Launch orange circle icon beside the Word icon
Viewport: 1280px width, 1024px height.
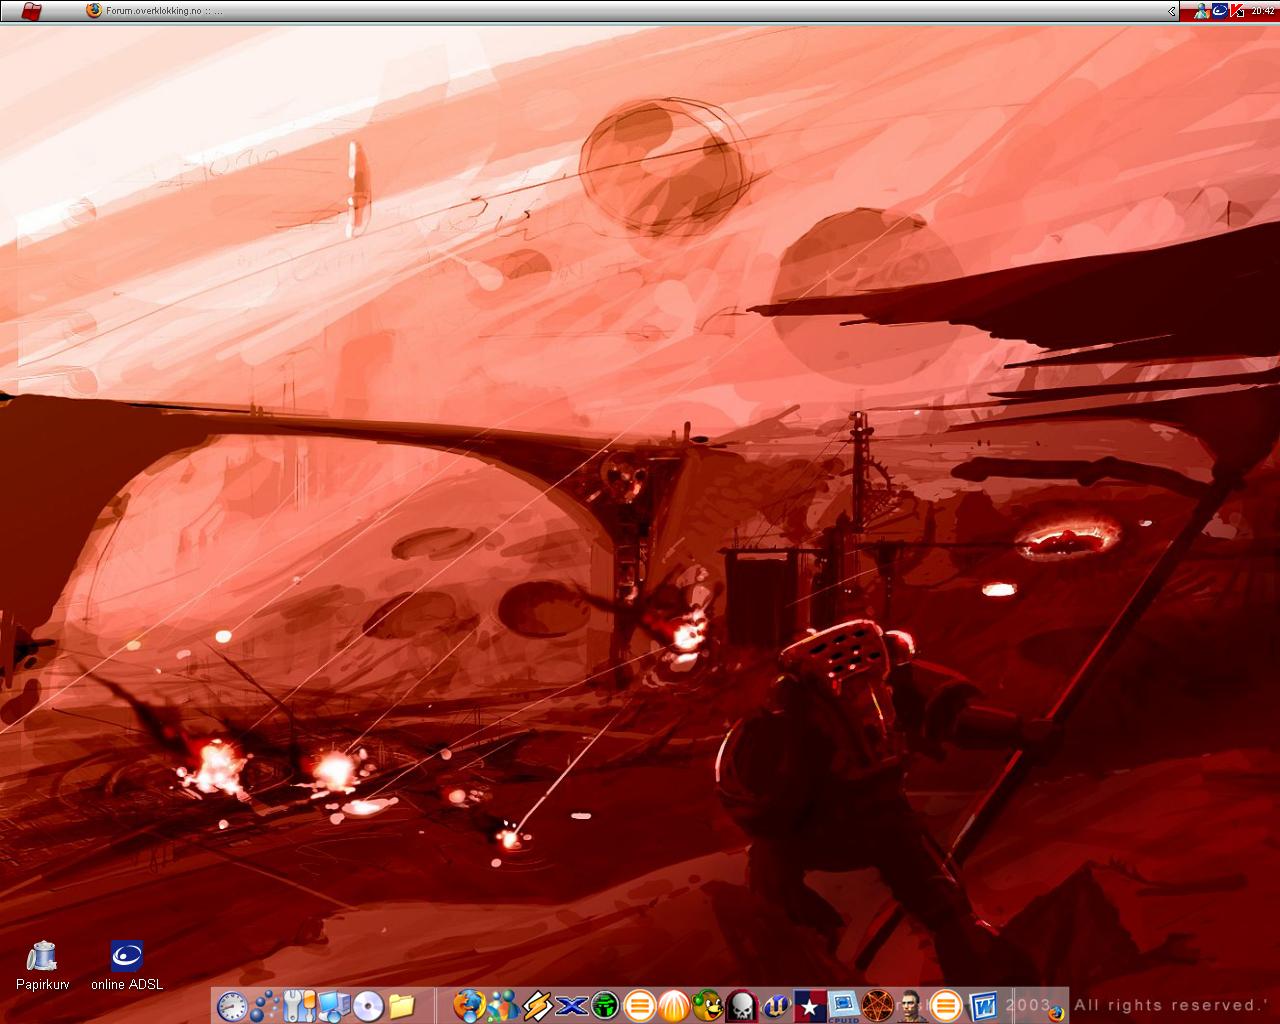[x=947, y=1005]
